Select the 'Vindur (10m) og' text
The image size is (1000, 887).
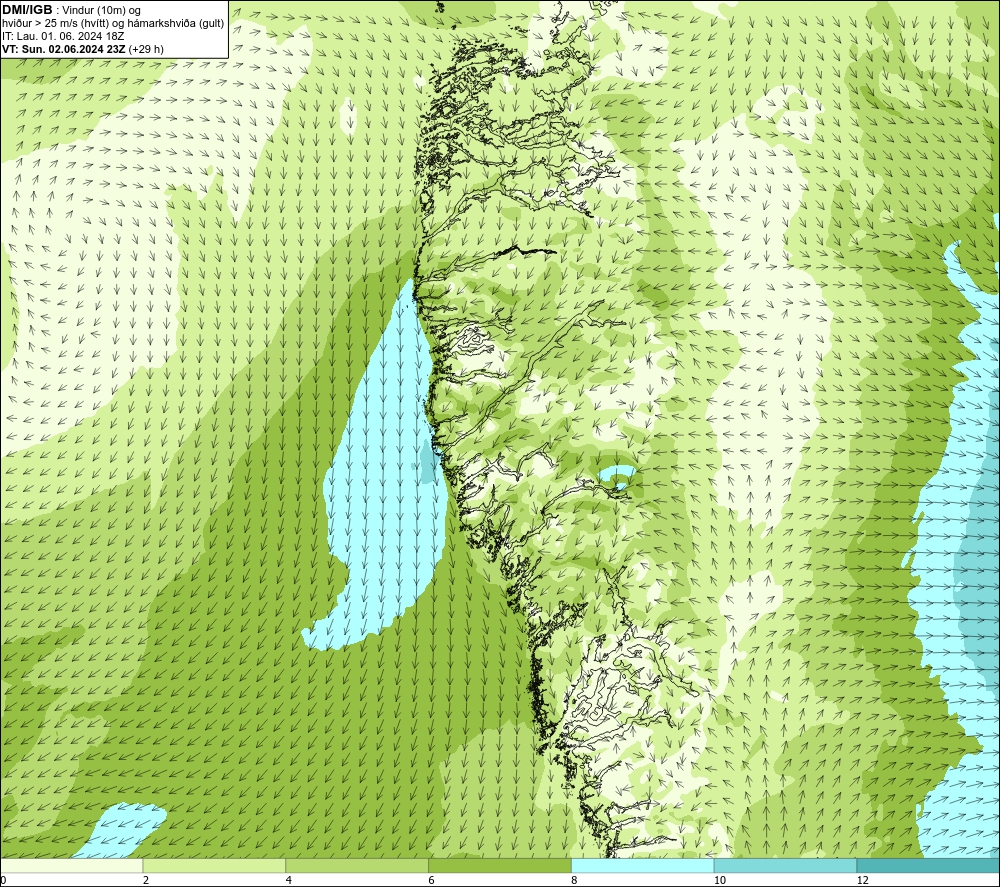click(101, 11)
